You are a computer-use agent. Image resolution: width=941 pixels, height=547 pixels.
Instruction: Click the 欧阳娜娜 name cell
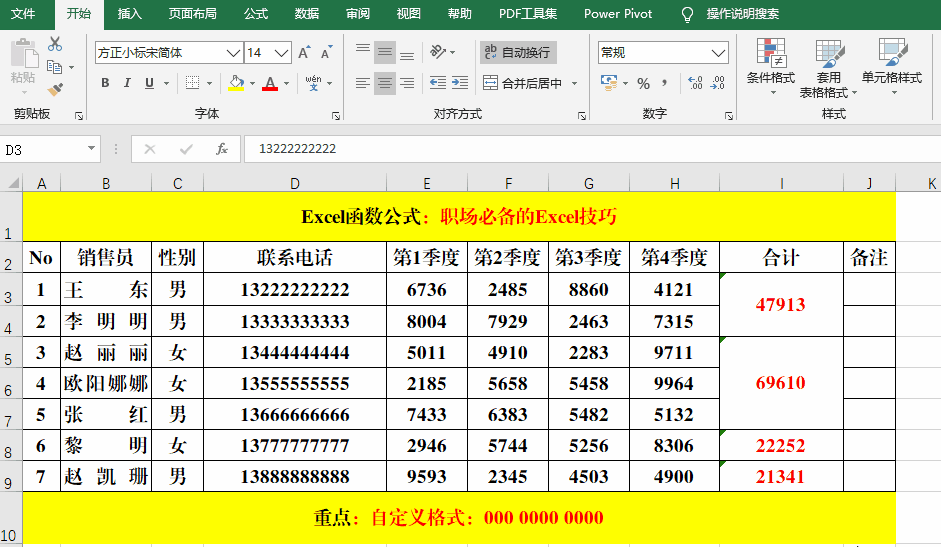(106, 383)
